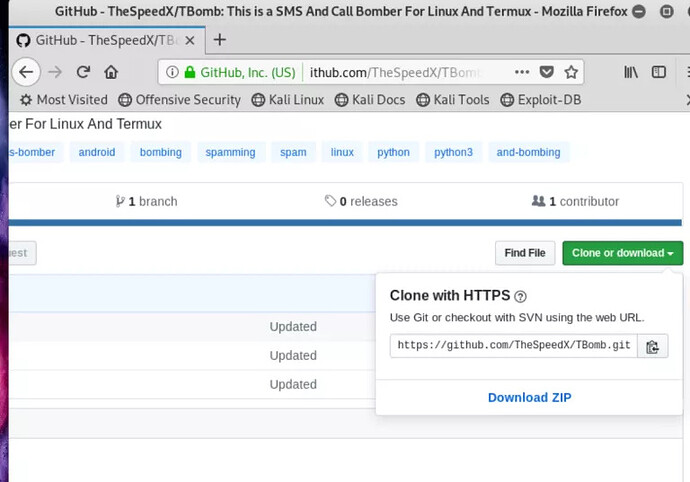Click the browser Back arrow button
690x482 pixels.
(25, 72)
